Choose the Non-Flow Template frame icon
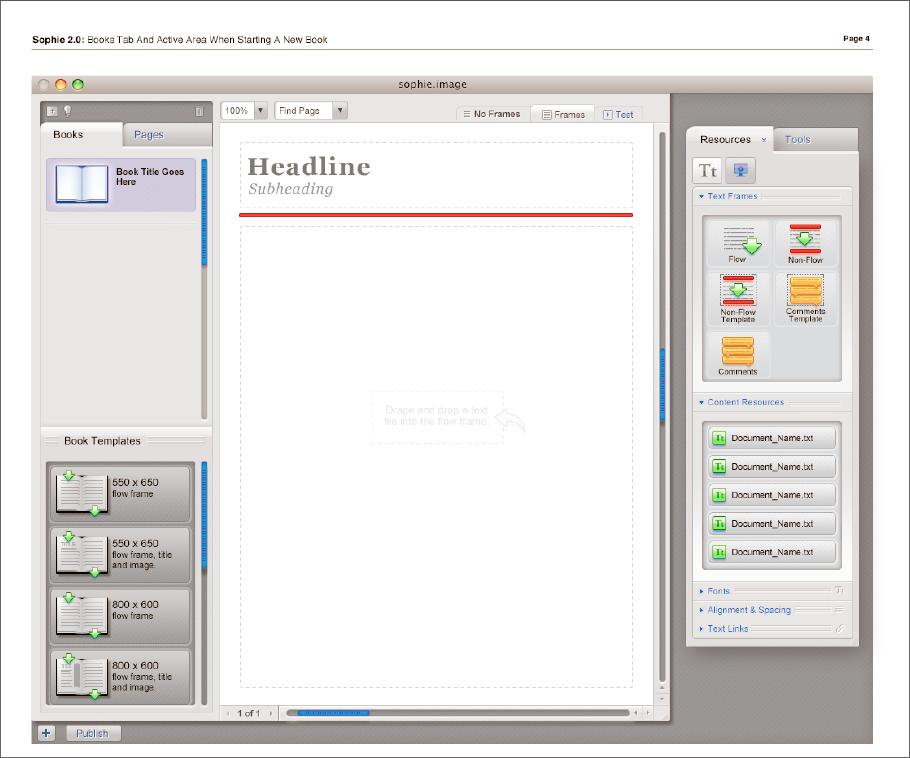This screenshot has width=910, height=758. pyautogui.click(x=738, y=298)
